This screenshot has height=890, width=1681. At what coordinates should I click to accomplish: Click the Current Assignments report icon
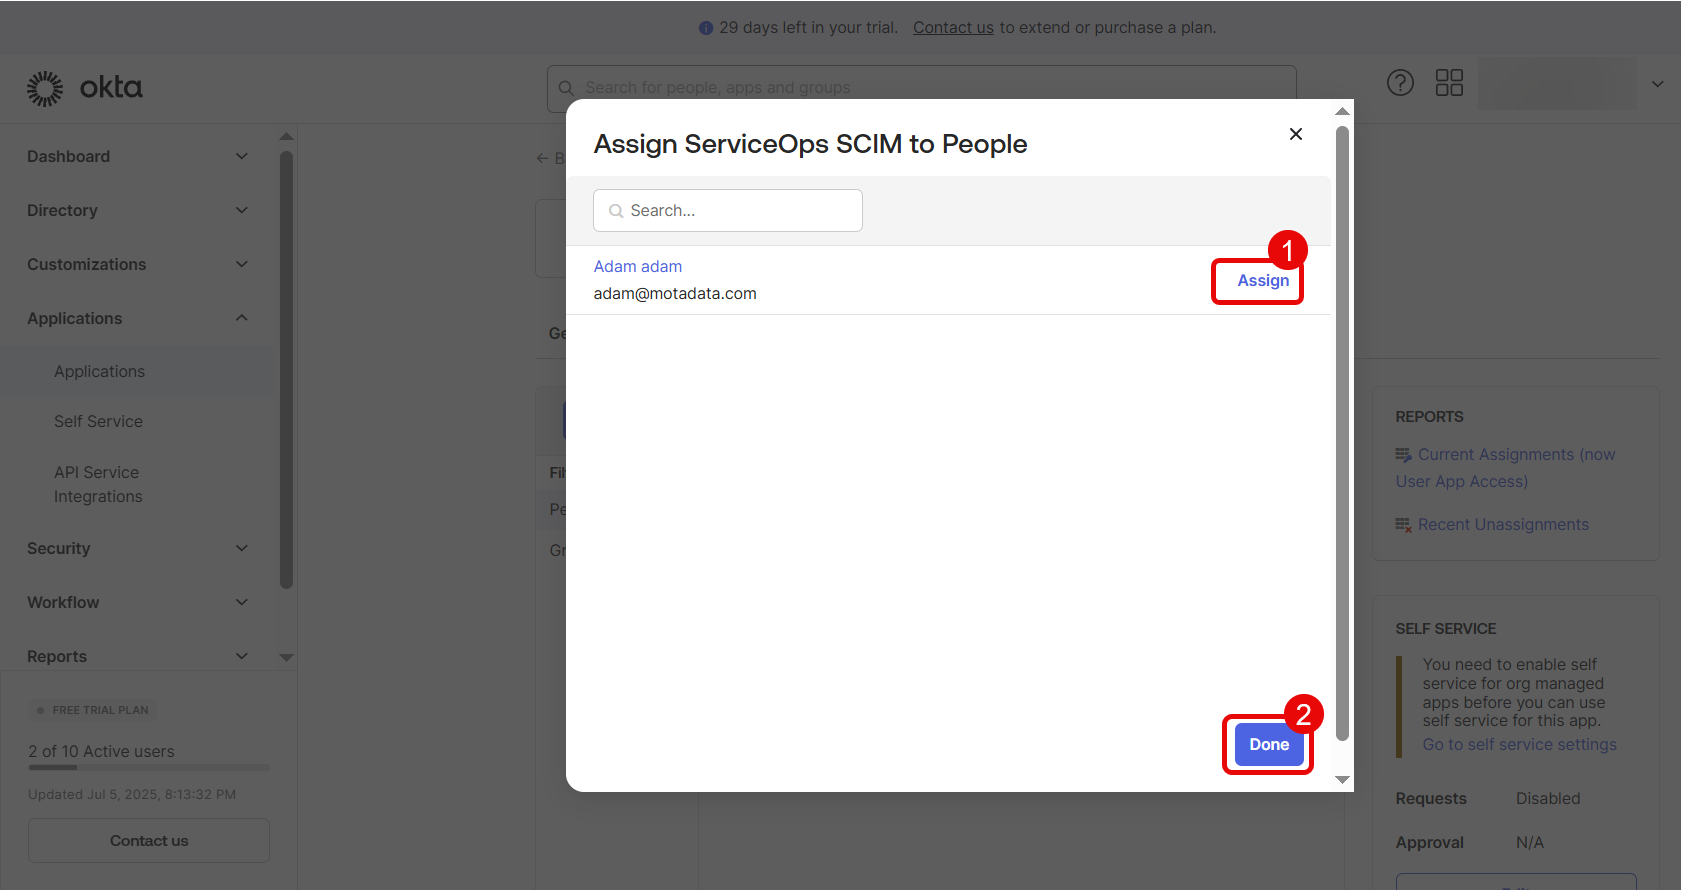(1404, 455)
